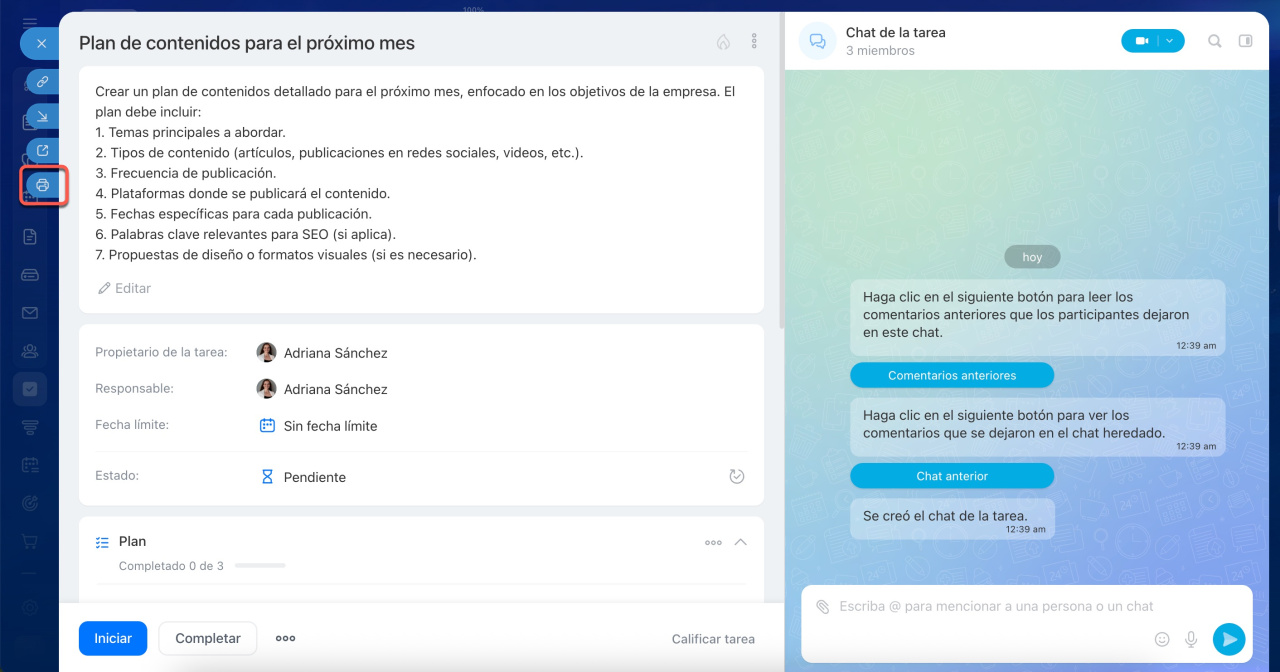Open more actions next to Completar
Image resolution: width=1280 pixels, height=672 pixels.
(286, 639)
